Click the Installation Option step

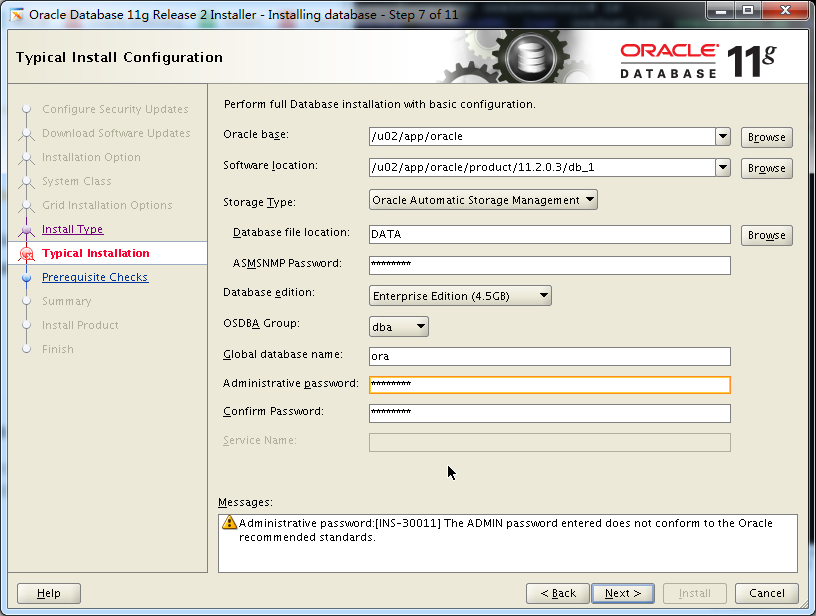(91, 157)
